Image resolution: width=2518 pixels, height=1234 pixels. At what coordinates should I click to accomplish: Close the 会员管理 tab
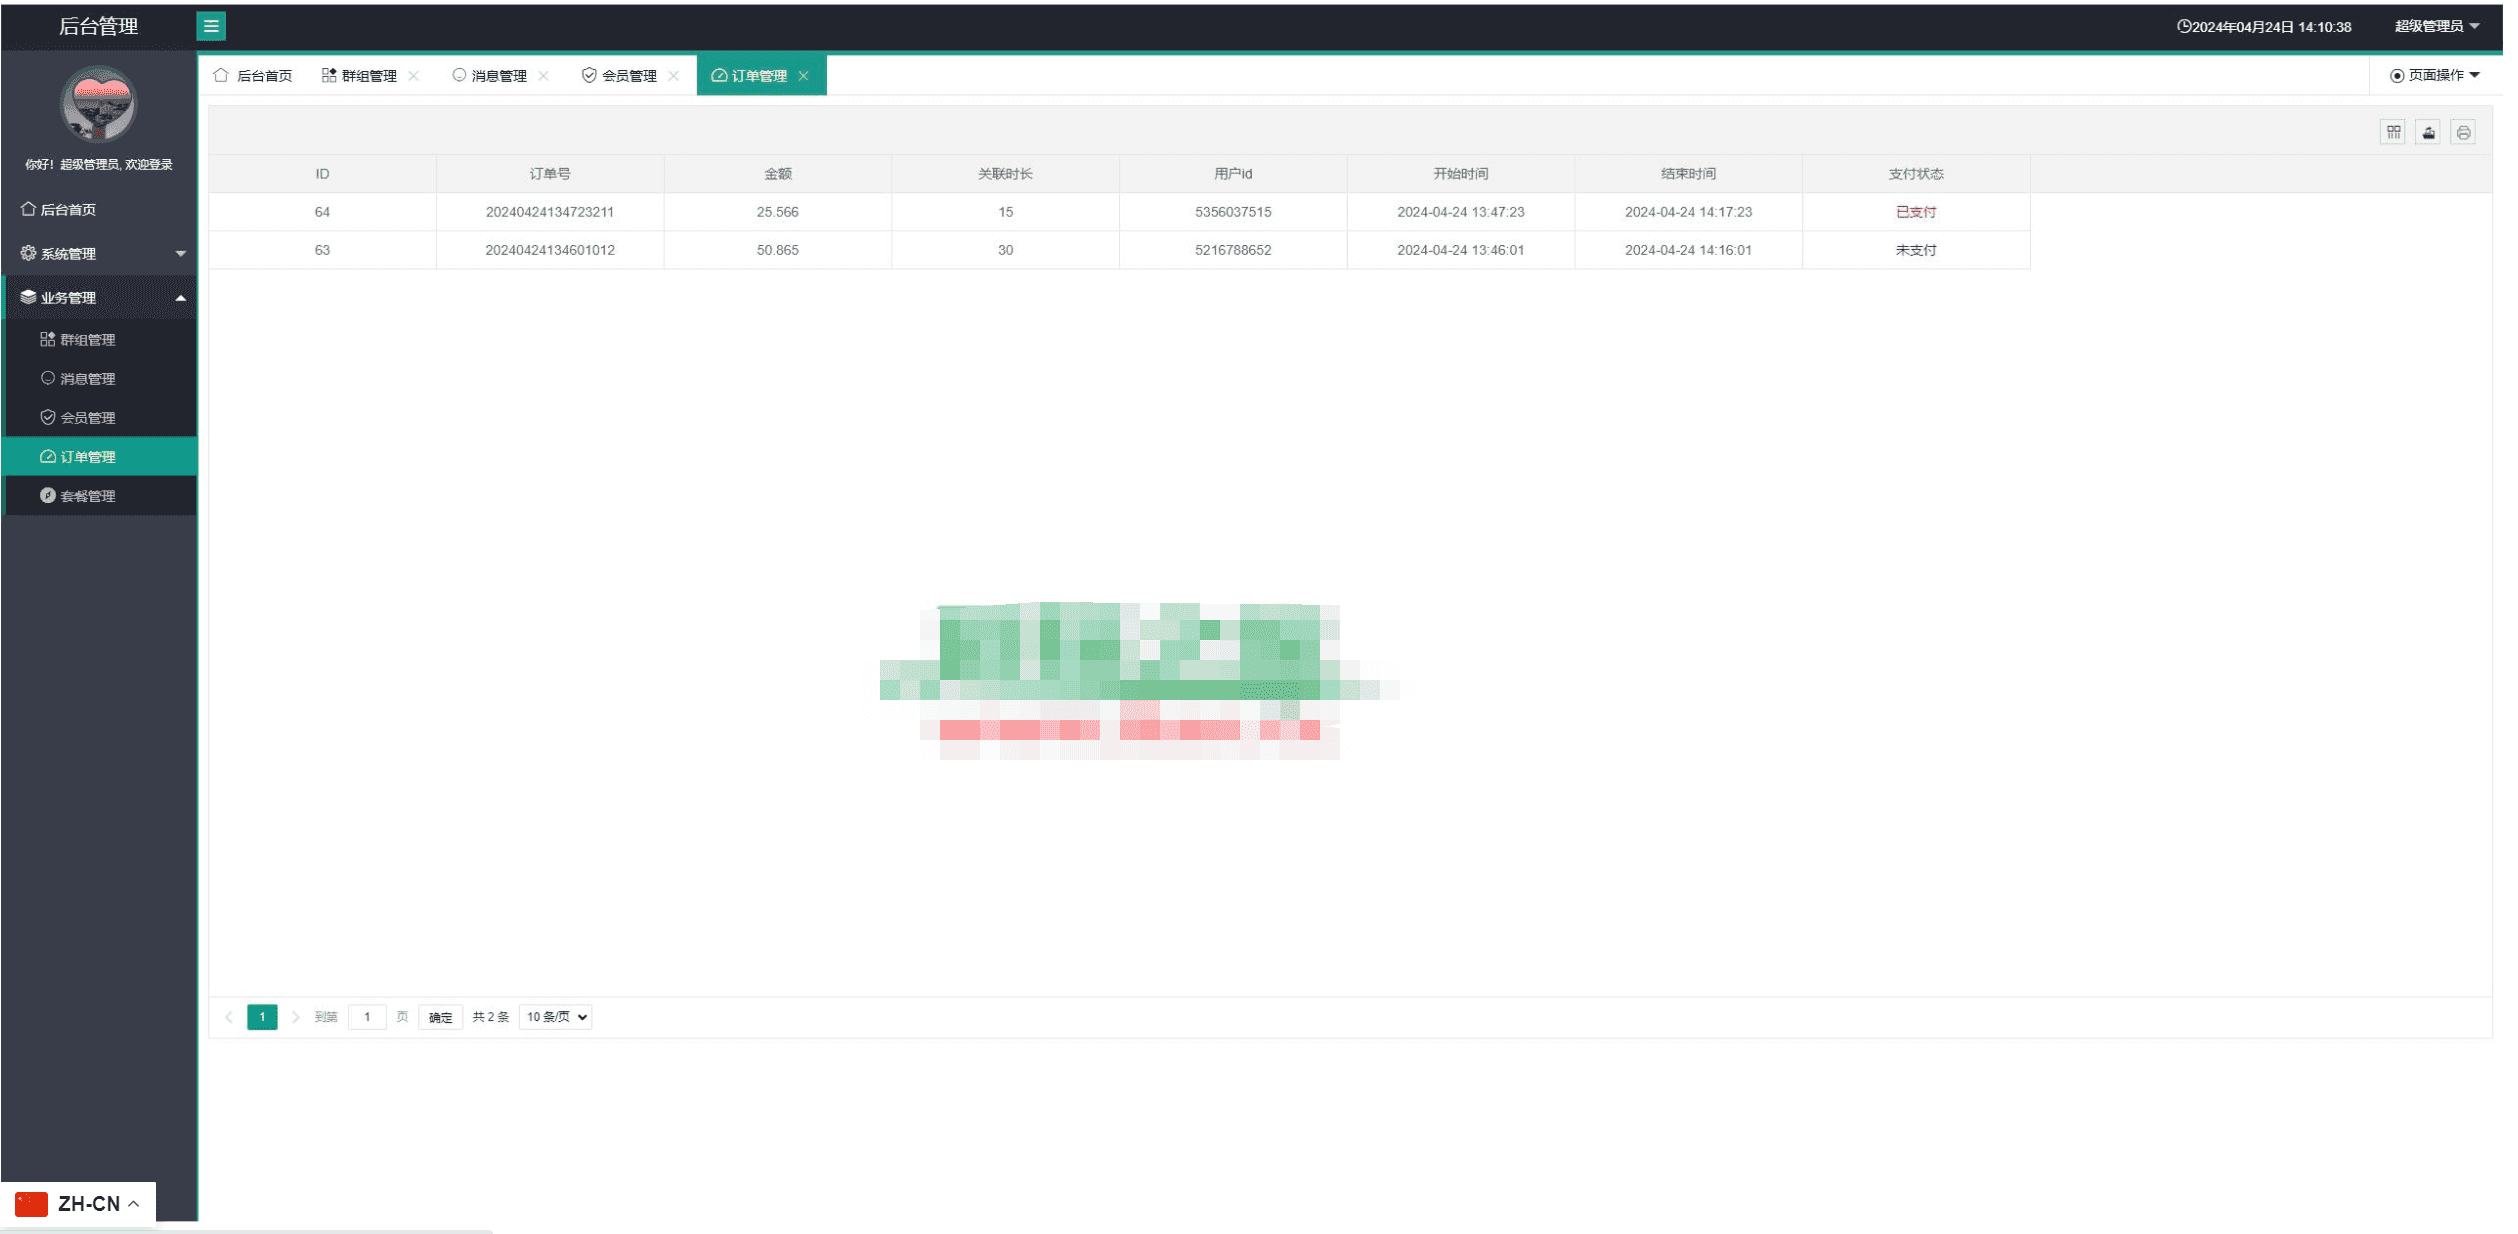click(674, 76)
